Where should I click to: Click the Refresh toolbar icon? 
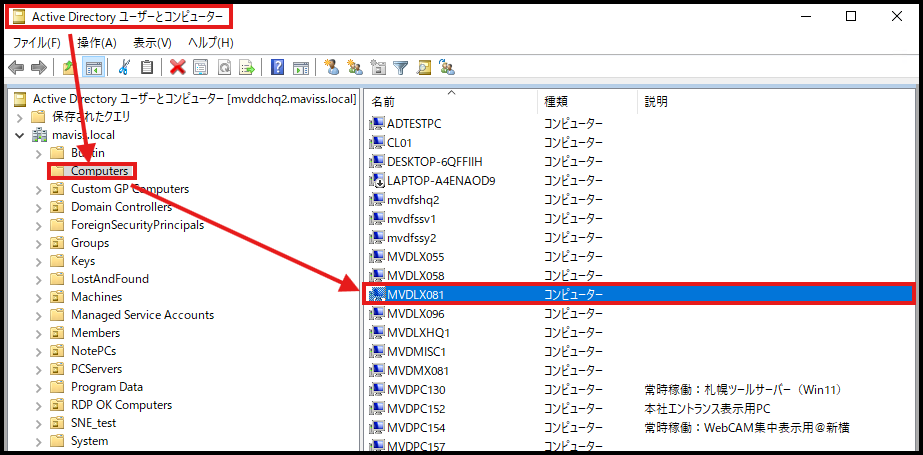(224, 68)
